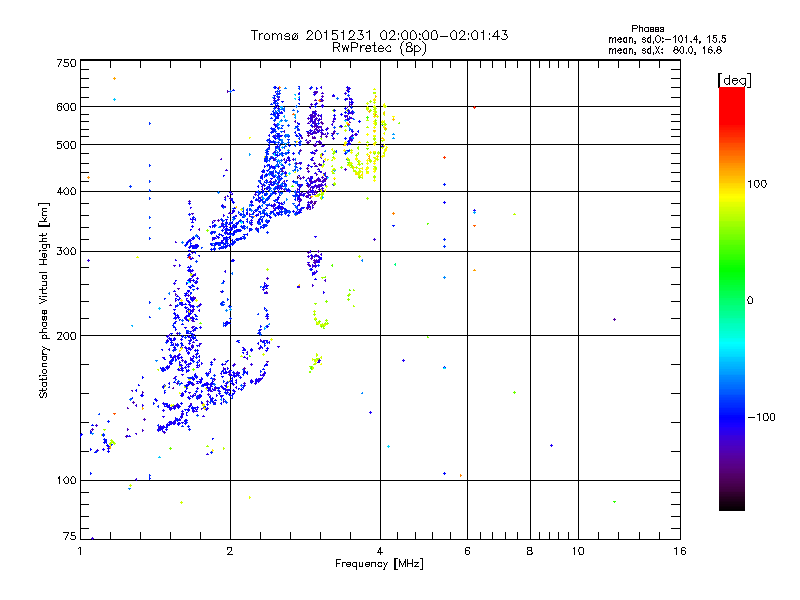Click the '[deg]' colorbar unit label
The height and width of the screenshot is (600, 800).
[x=734, y=80]
